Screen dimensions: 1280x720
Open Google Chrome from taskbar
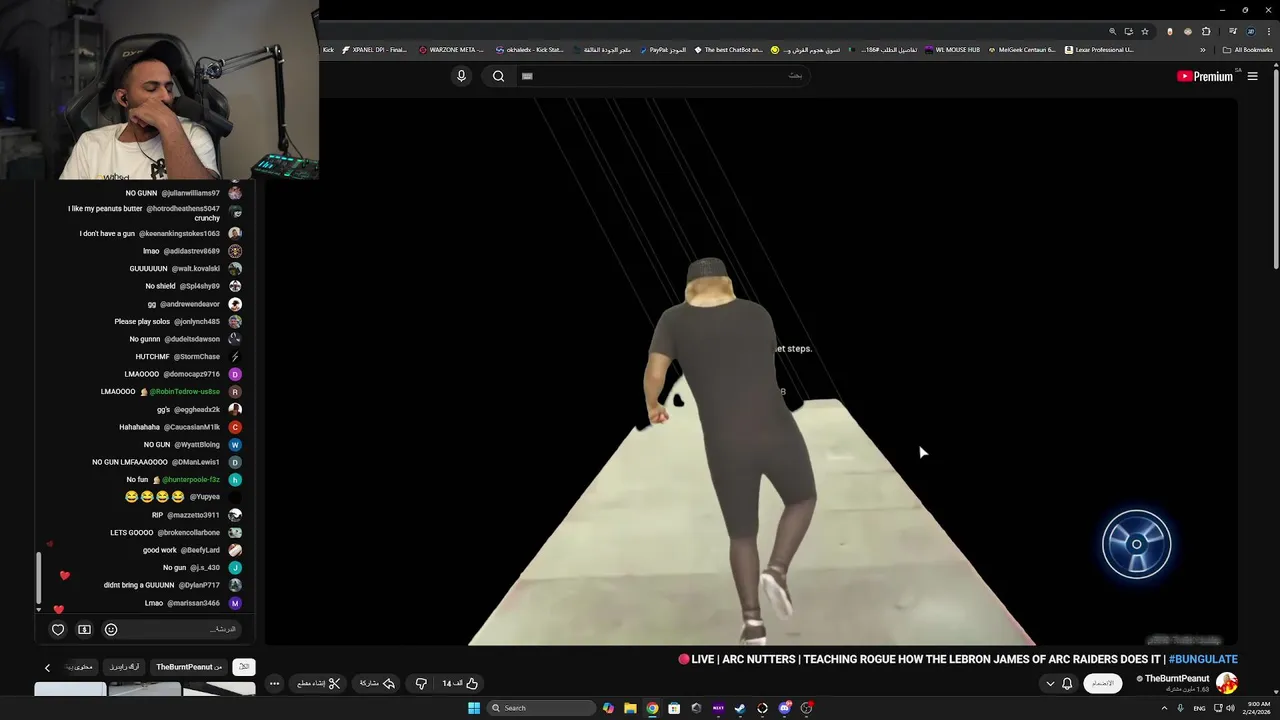click(652, 708)
